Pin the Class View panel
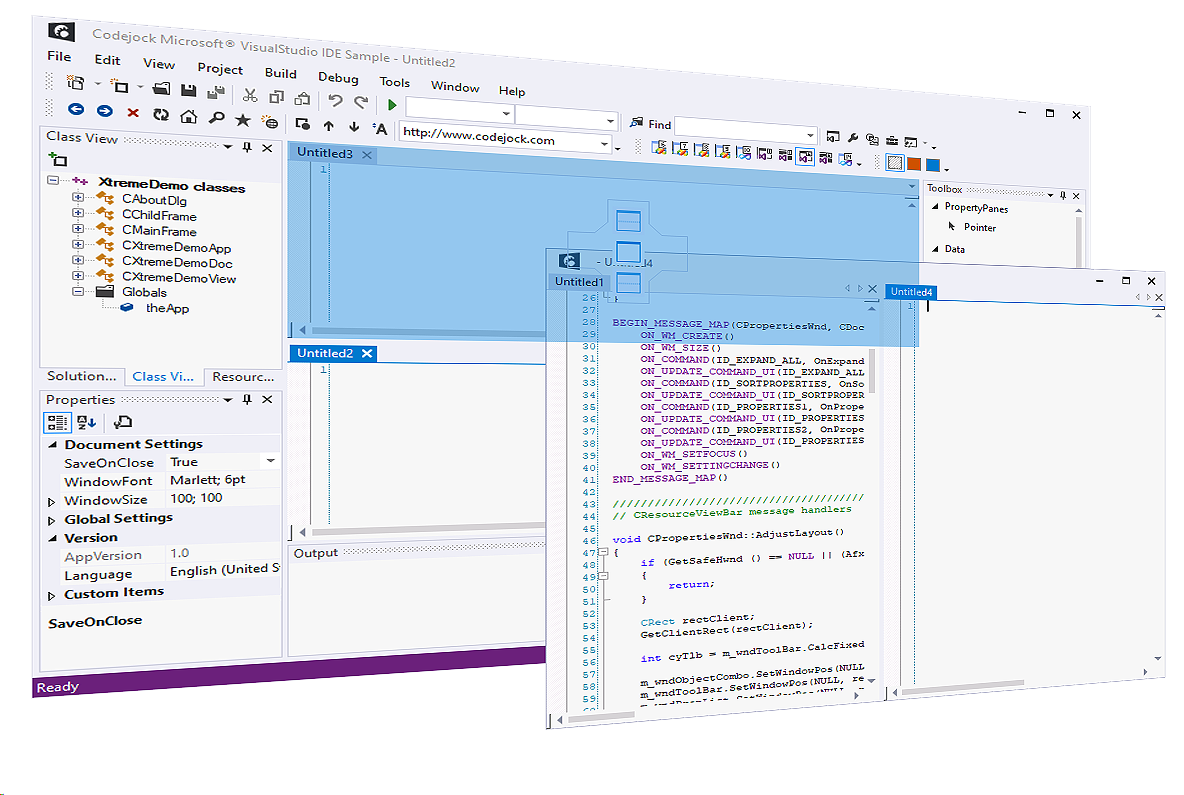The width and height of the screenshot is (1184, 795). pyautogui.click(x=247, y=147)
